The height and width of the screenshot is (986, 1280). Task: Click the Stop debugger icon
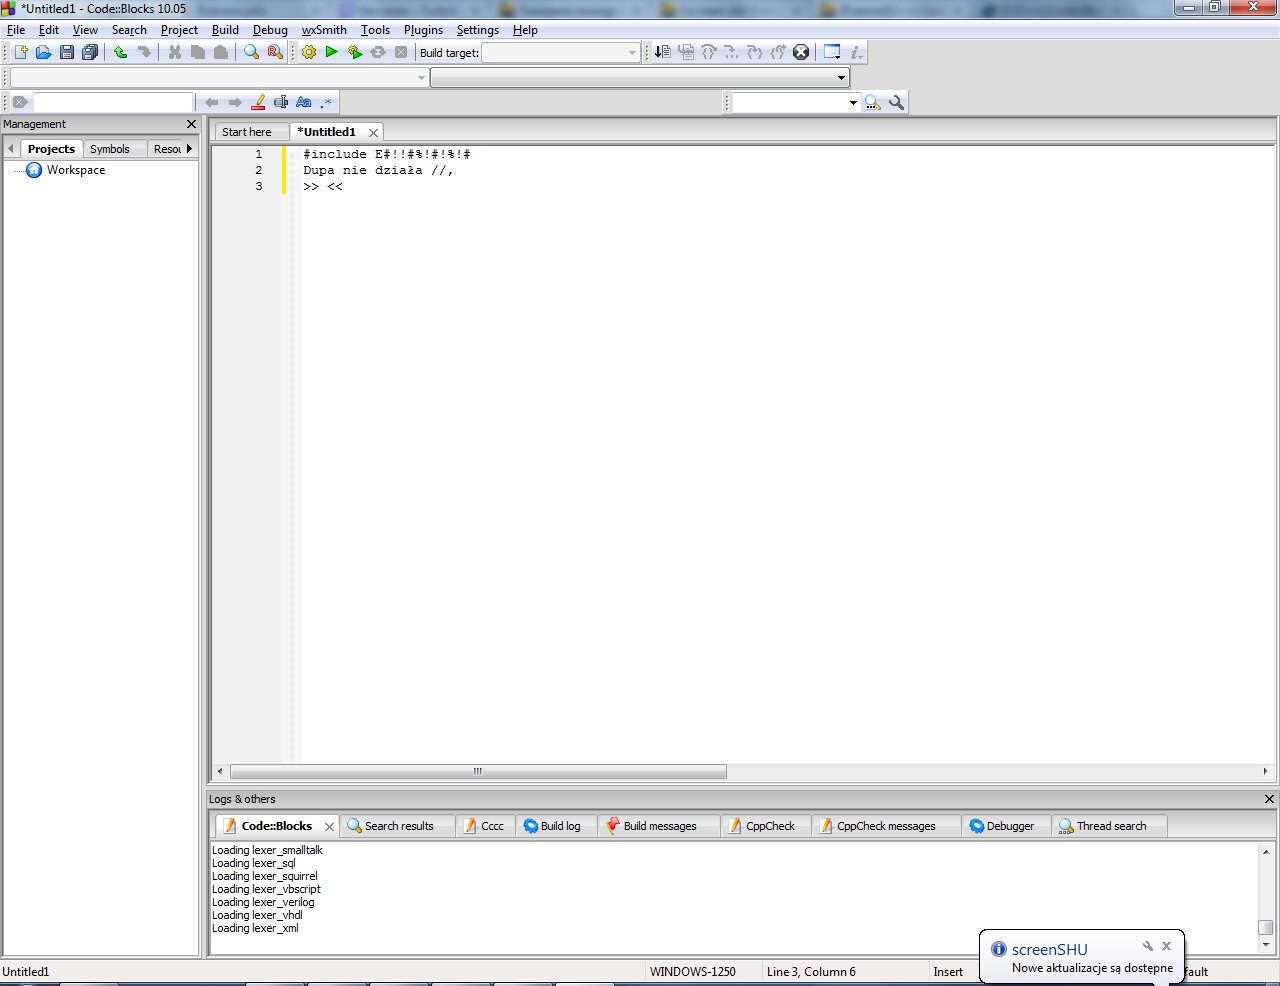coord(801,52)
